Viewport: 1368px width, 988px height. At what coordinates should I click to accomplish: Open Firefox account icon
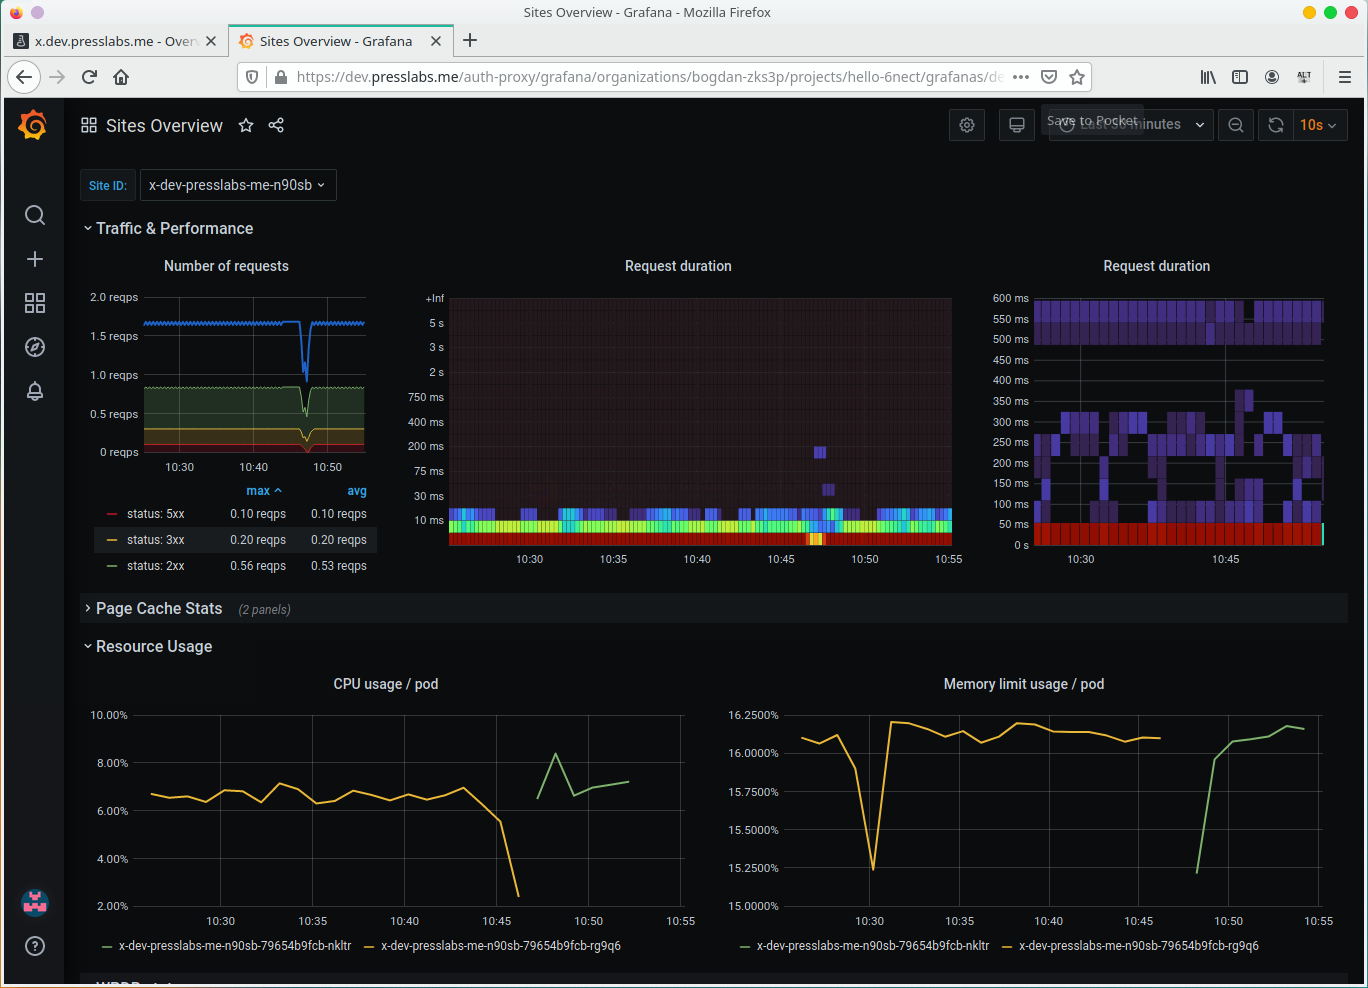(x=1272, y=77)
